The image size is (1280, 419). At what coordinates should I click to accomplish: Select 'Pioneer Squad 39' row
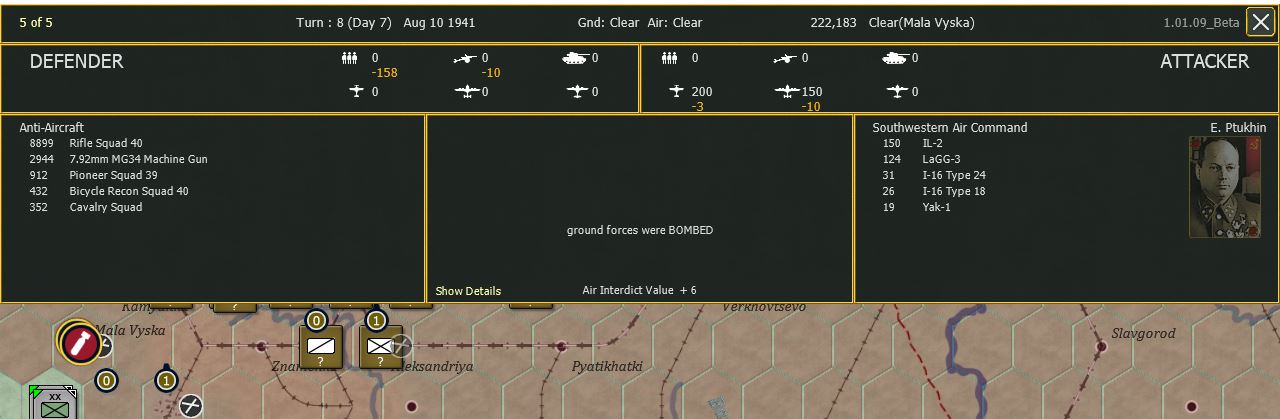click(x=93, y=175)
